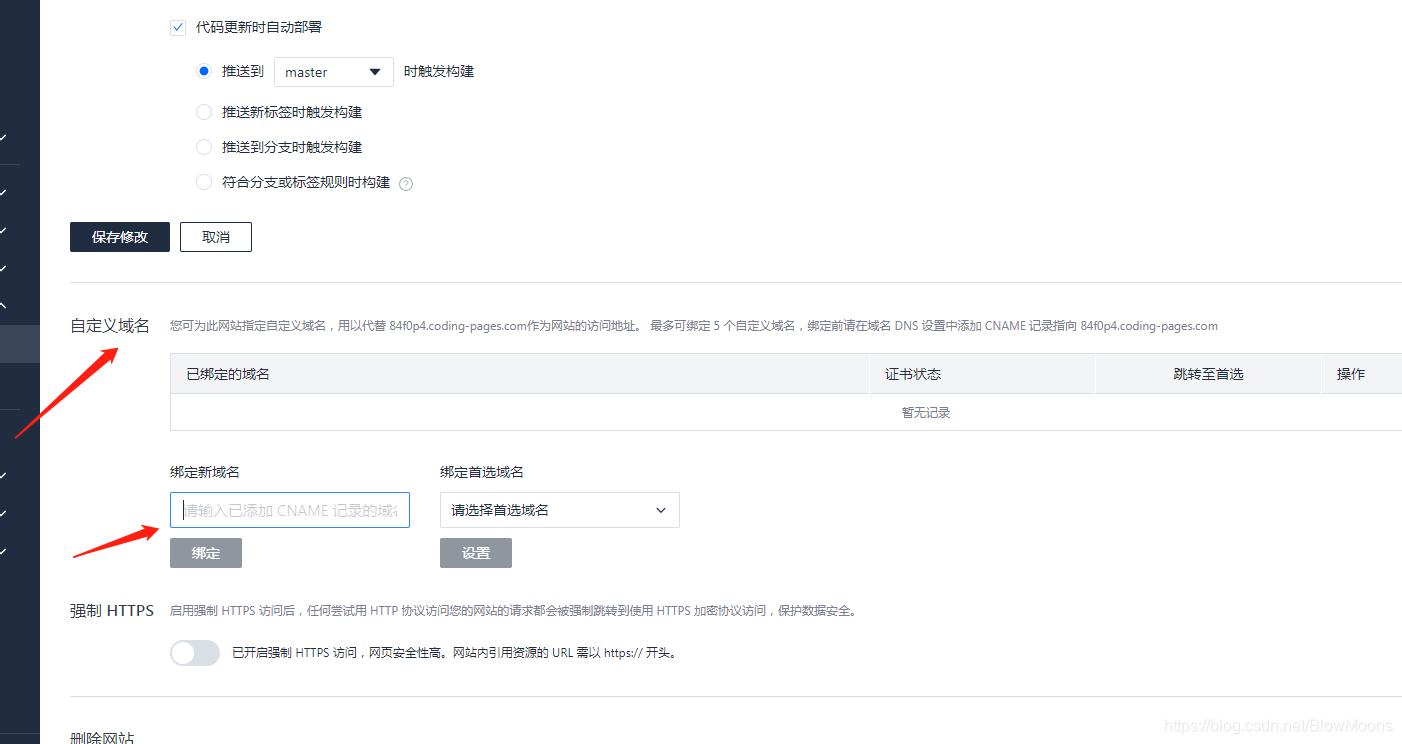The height and width of the screenshot is (744, 1402).
Task: Click the 自定义域名 section heading
Action: (x=110, y=326)
